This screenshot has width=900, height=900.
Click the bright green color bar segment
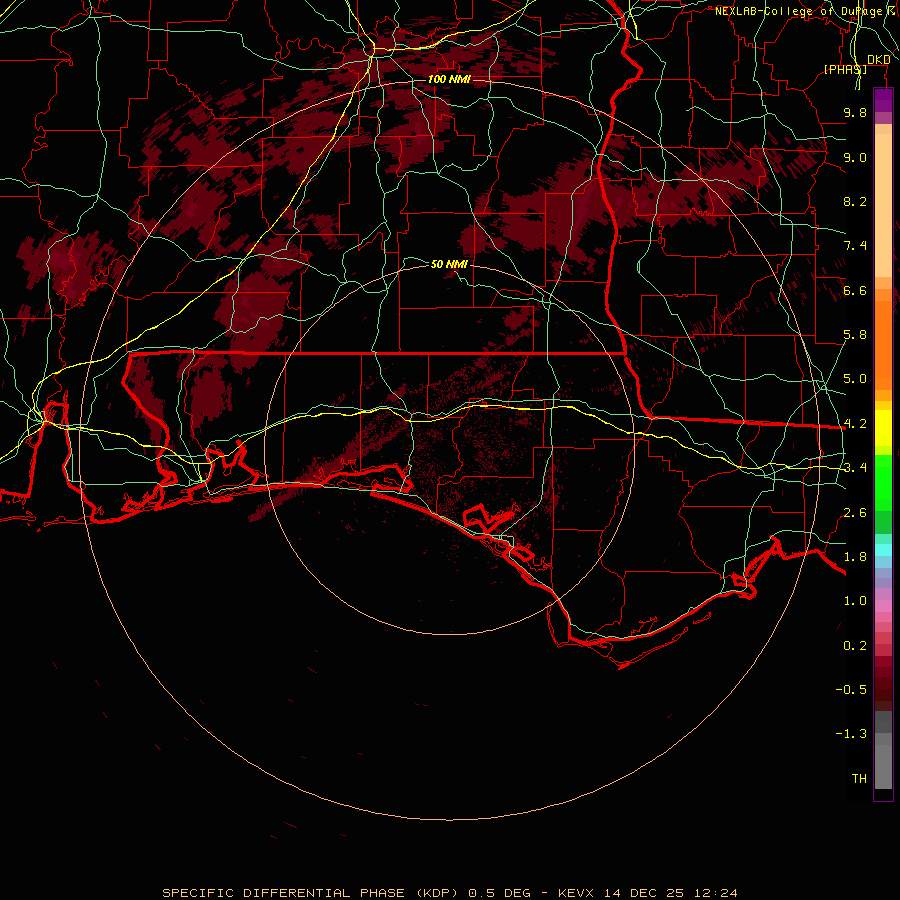(883, 482)
